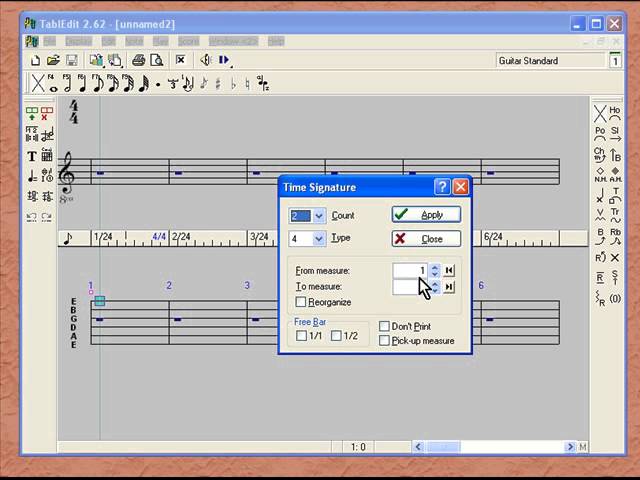Click the speaker MIDI icon
The height and width of the screenshot is (480, 640).
(x=205, y=60)
